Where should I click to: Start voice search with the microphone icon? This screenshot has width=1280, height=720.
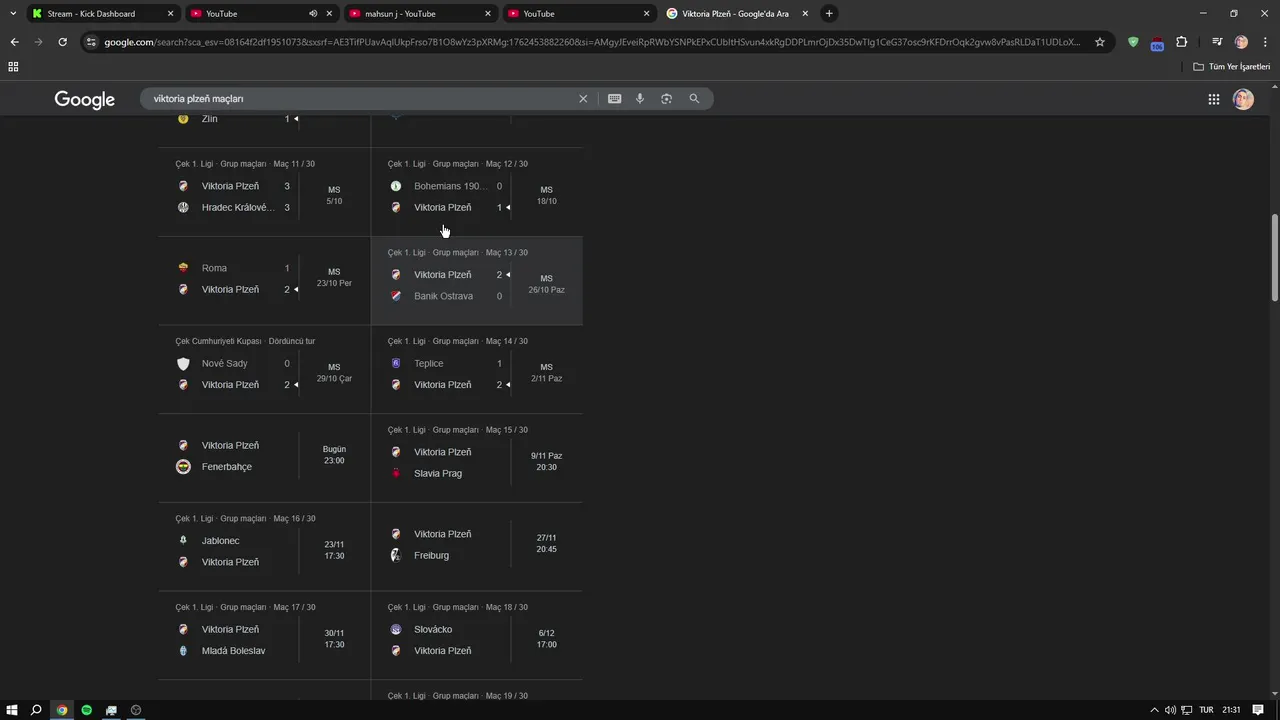click(640, 99)
